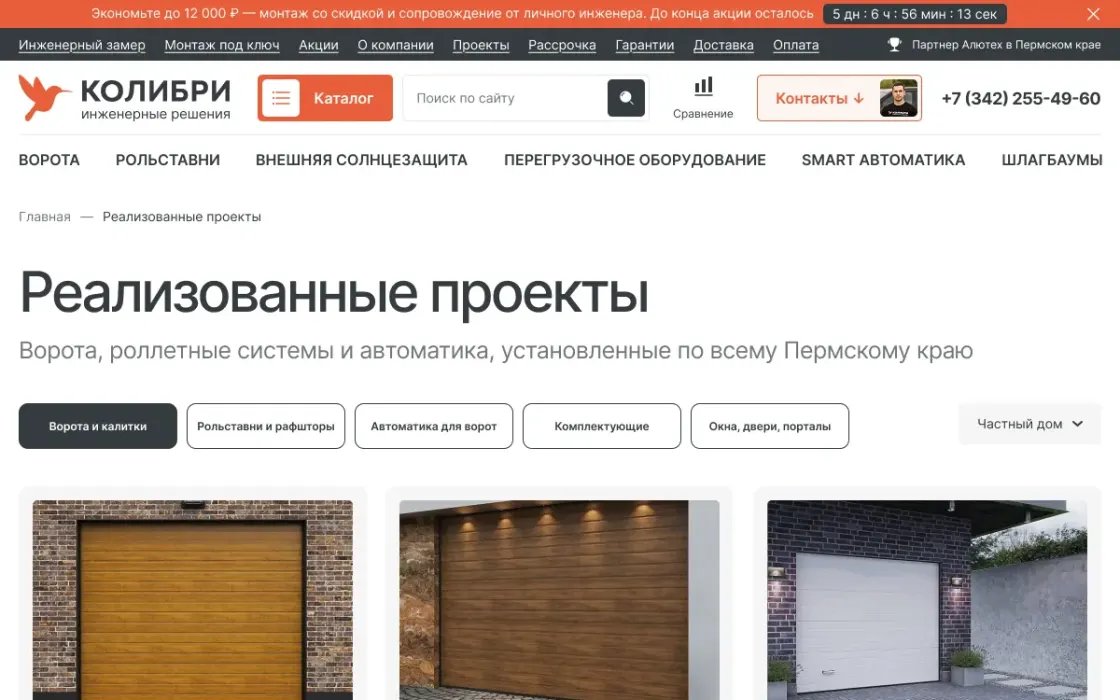Viewport: 1120px width, 700px height.
Task: Open Рассрочка link
Action: (562, 45)
